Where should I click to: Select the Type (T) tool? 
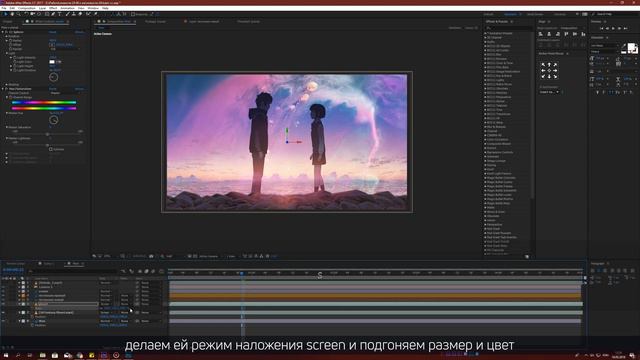[60, 14]
